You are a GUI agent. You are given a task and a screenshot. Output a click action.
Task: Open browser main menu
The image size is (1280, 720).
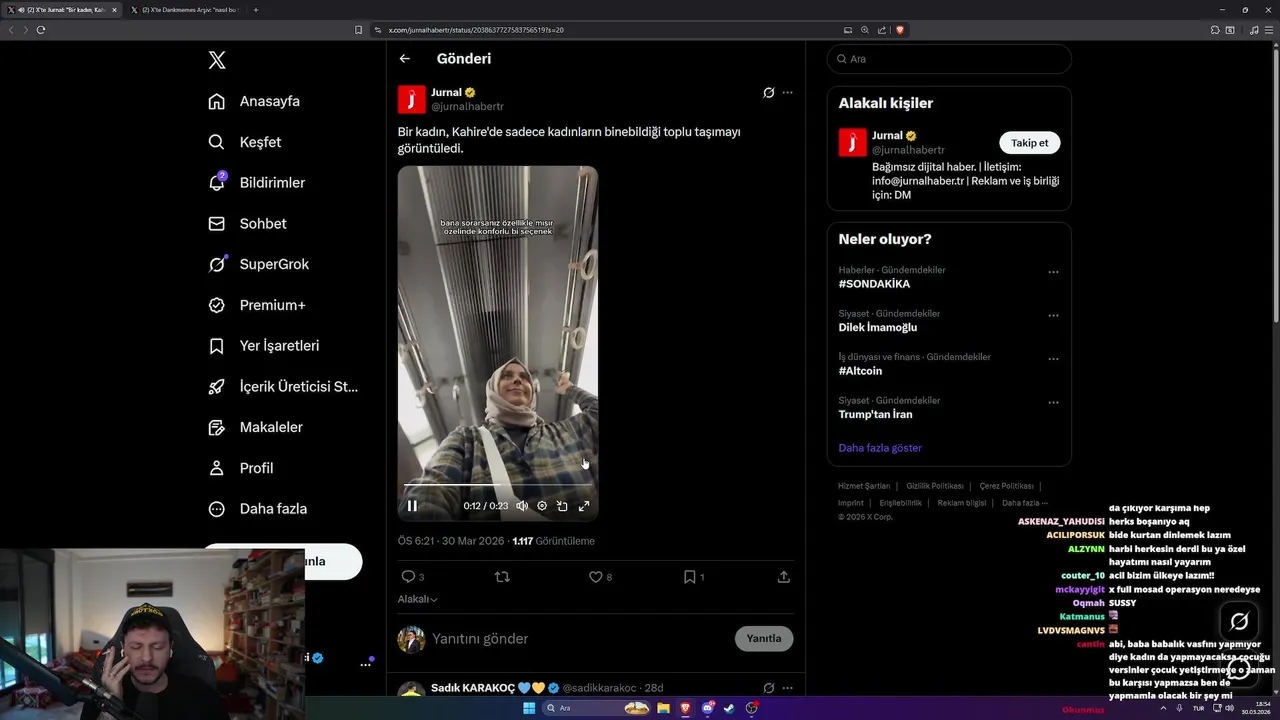pyautogui.click(x=1269, y=30)
